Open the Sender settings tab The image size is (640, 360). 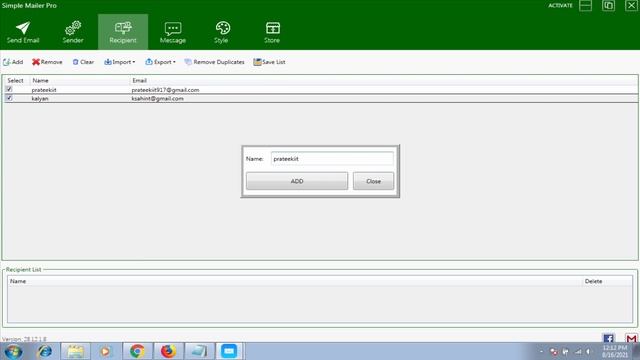point(73,32)
